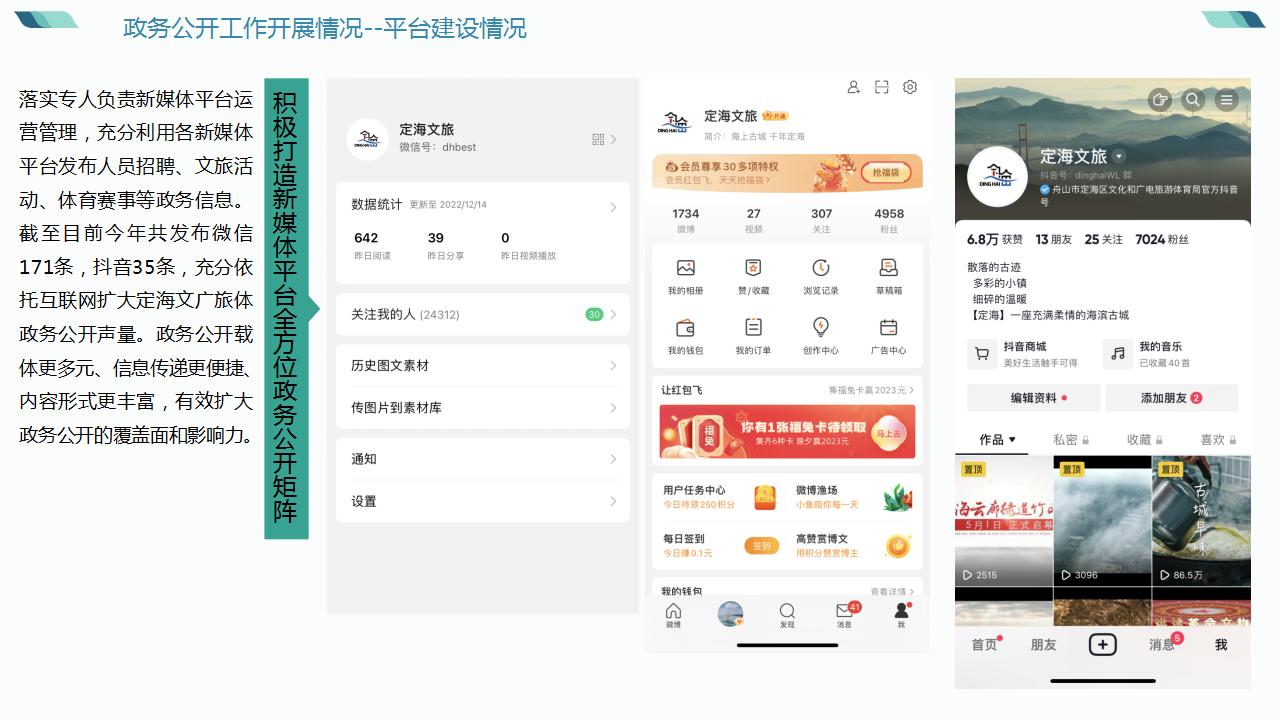This screenshot has height=720, width=1280.
Task: Open 我的钱包 wallet icon
Action: (685, 327)
